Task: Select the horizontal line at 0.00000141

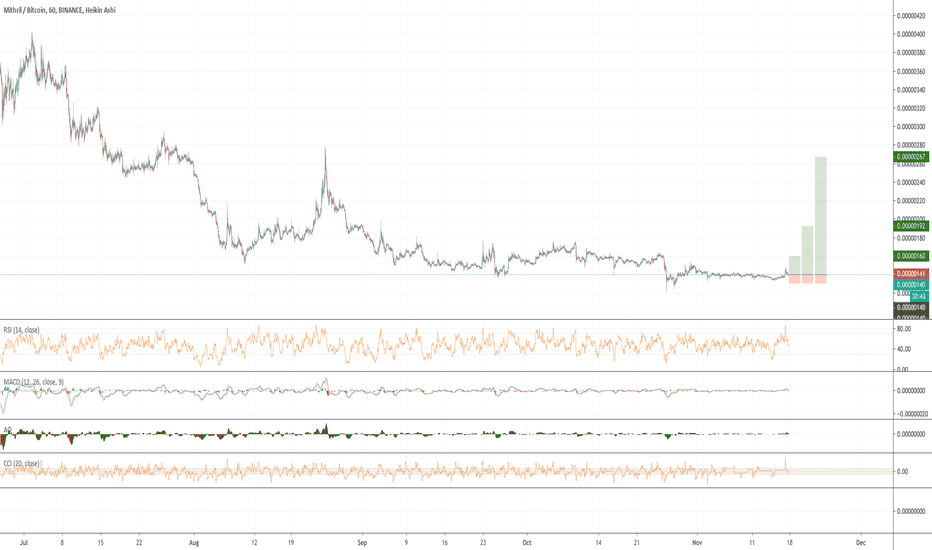Action: pyautogui.click(x=446, y=274)
